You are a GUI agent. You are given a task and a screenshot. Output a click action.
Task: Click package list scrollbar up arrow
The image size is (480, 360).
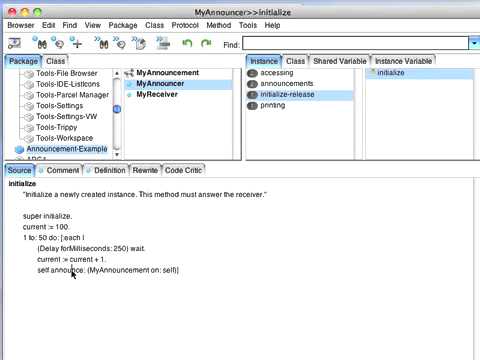click(117, 73)
